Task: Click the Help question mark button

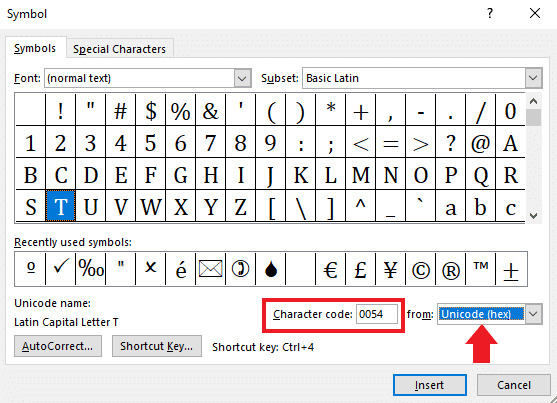Action: [490, 14]
